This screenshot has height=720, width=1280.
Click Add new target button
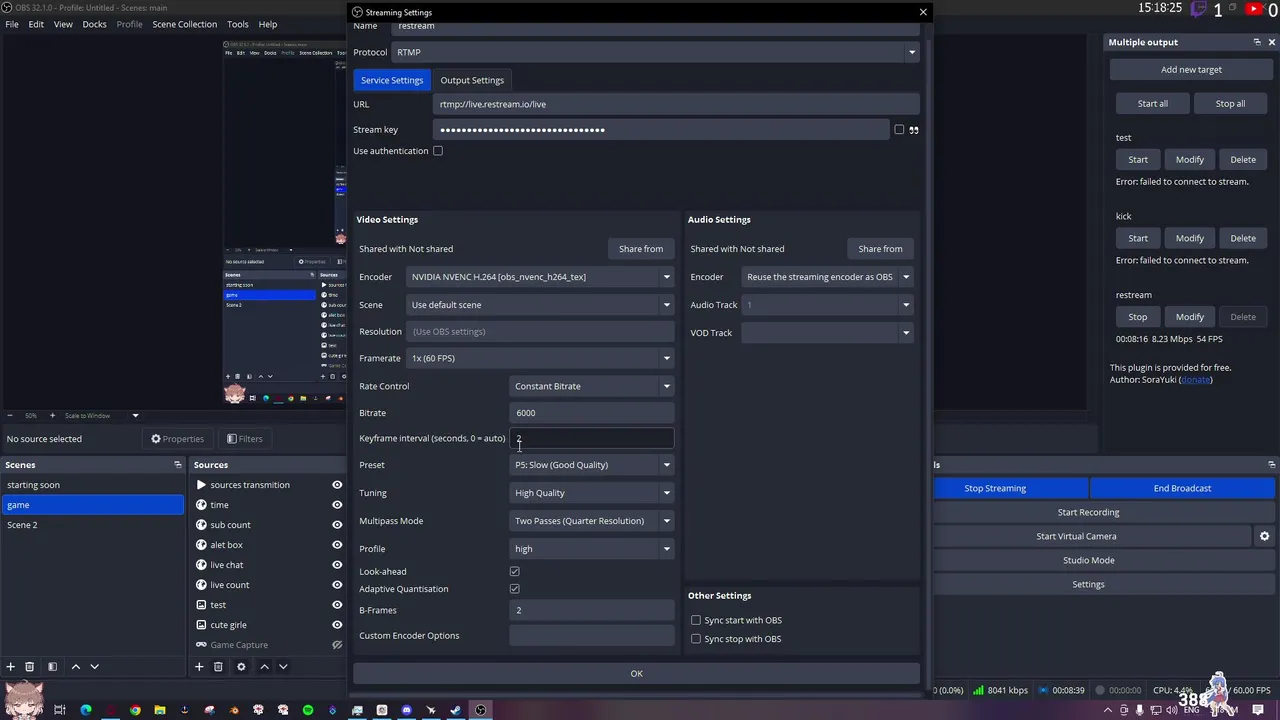coord(1191,70)
